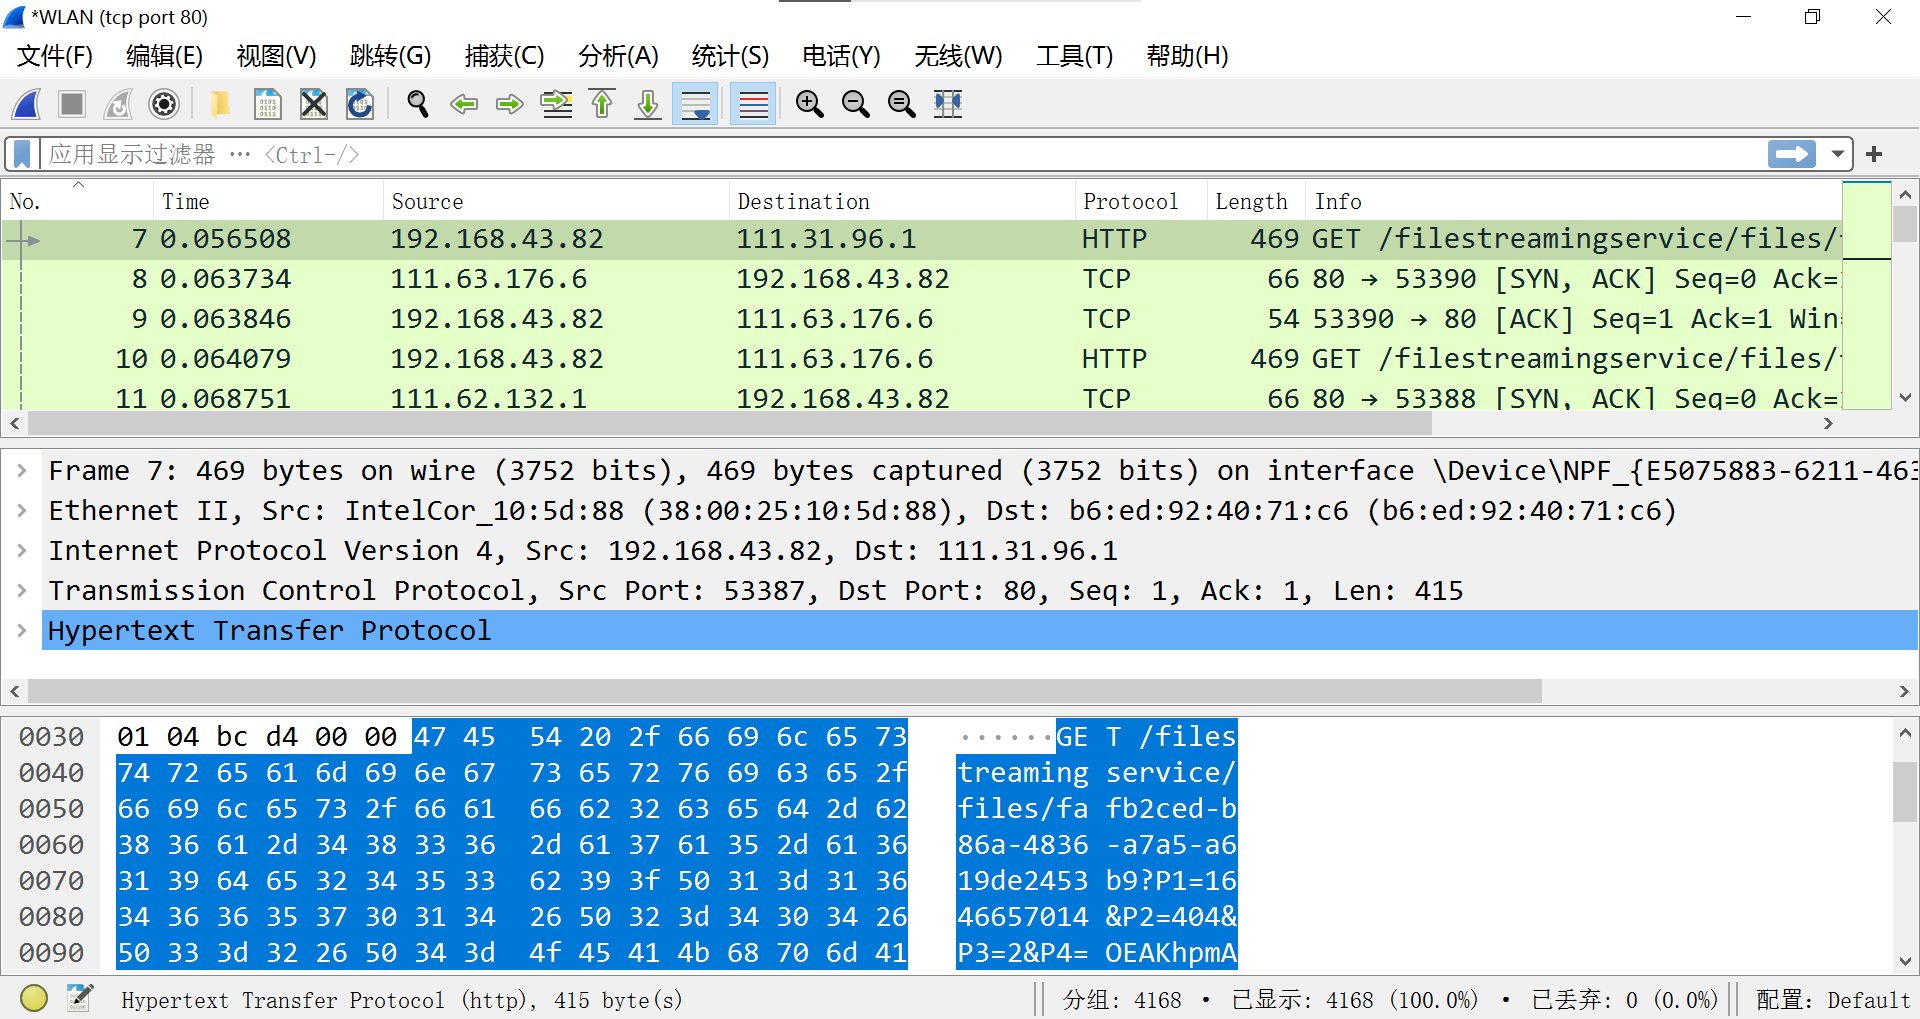1920x1019 pixels.
Task: Sort by Info column header
Action: (1573, 201)
